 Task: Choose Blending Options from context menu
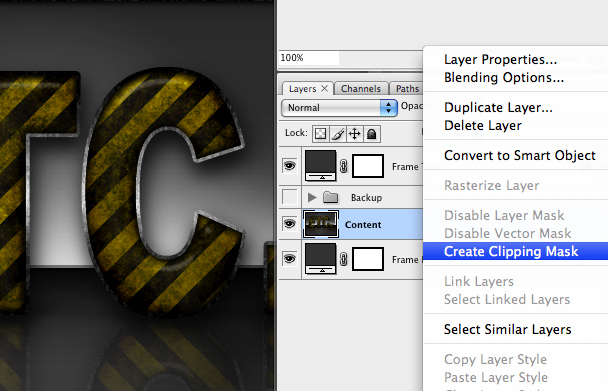pyautogui.click(x=504, y=78)
